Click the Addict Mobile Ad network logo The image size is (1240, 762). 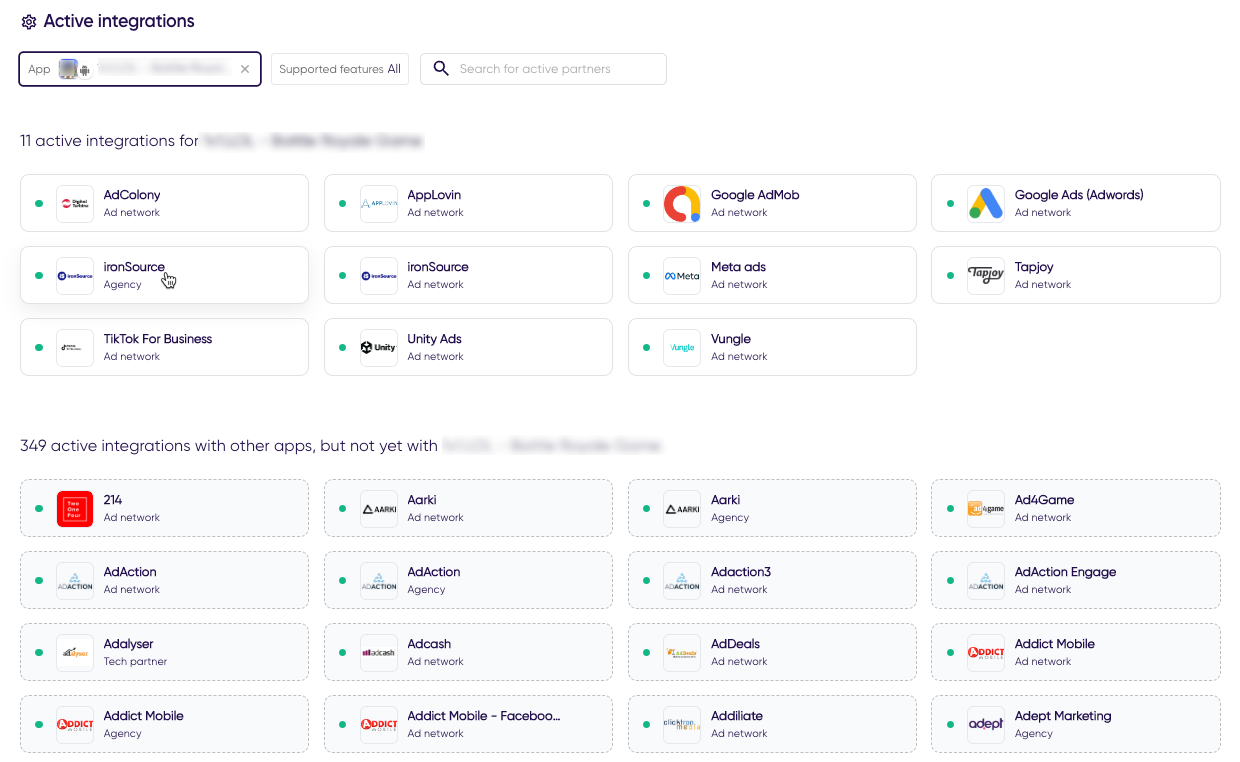tap(986, 652)
